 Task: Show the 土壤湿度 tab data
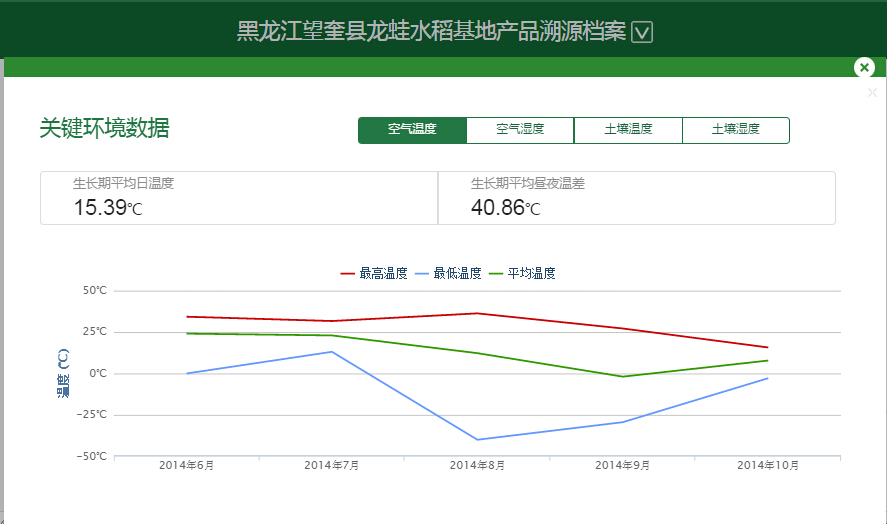point(736,130)
